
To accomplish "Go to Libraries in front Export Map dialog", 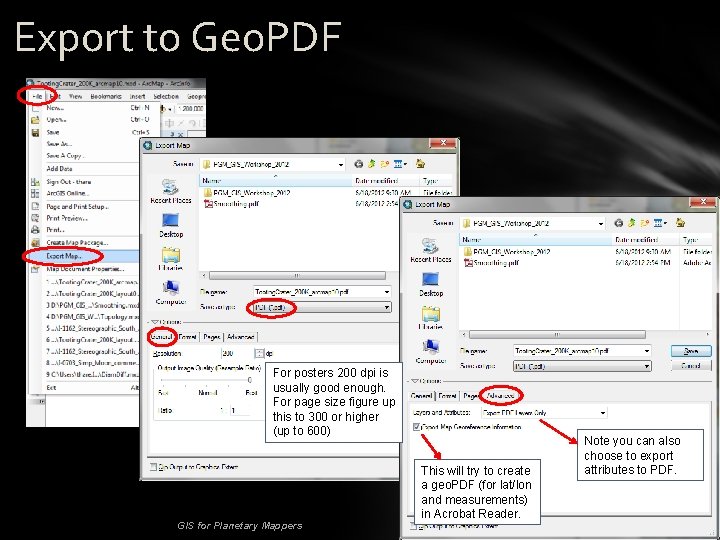I will [x=430, y=318].
